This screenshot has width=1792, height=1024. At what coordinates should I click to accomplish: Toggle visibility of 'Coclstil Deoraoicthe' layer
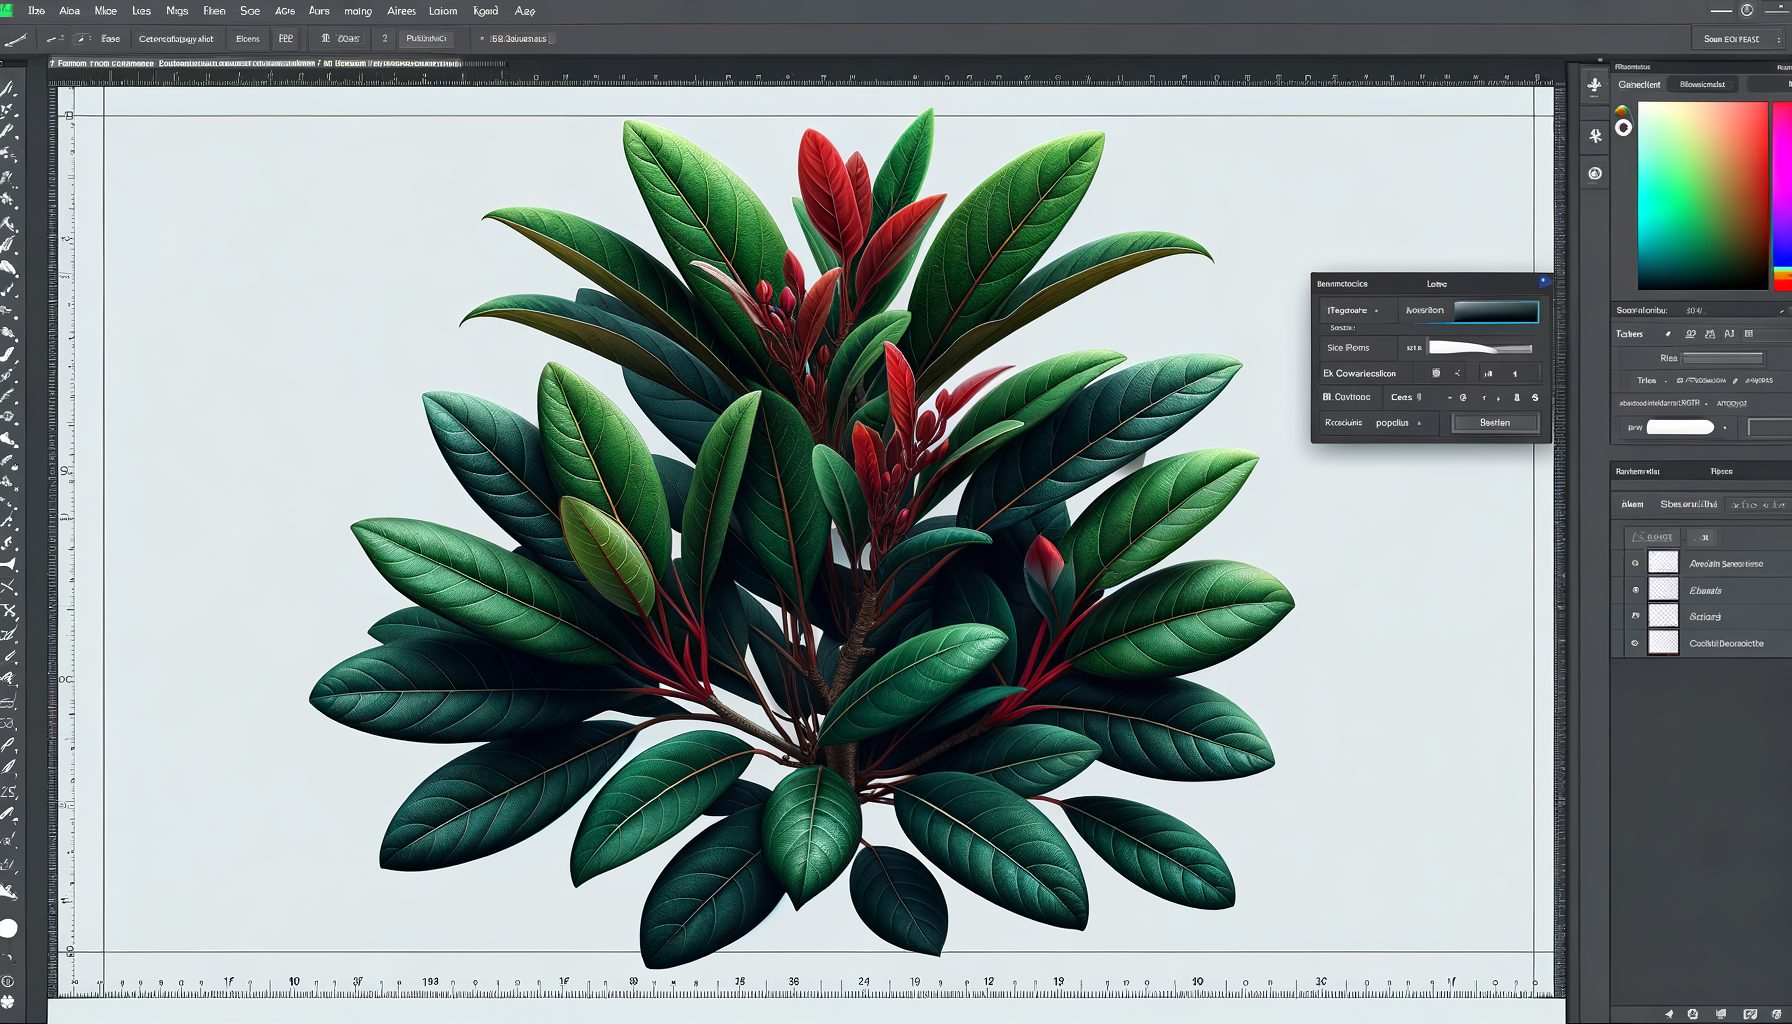point(1635,643)
